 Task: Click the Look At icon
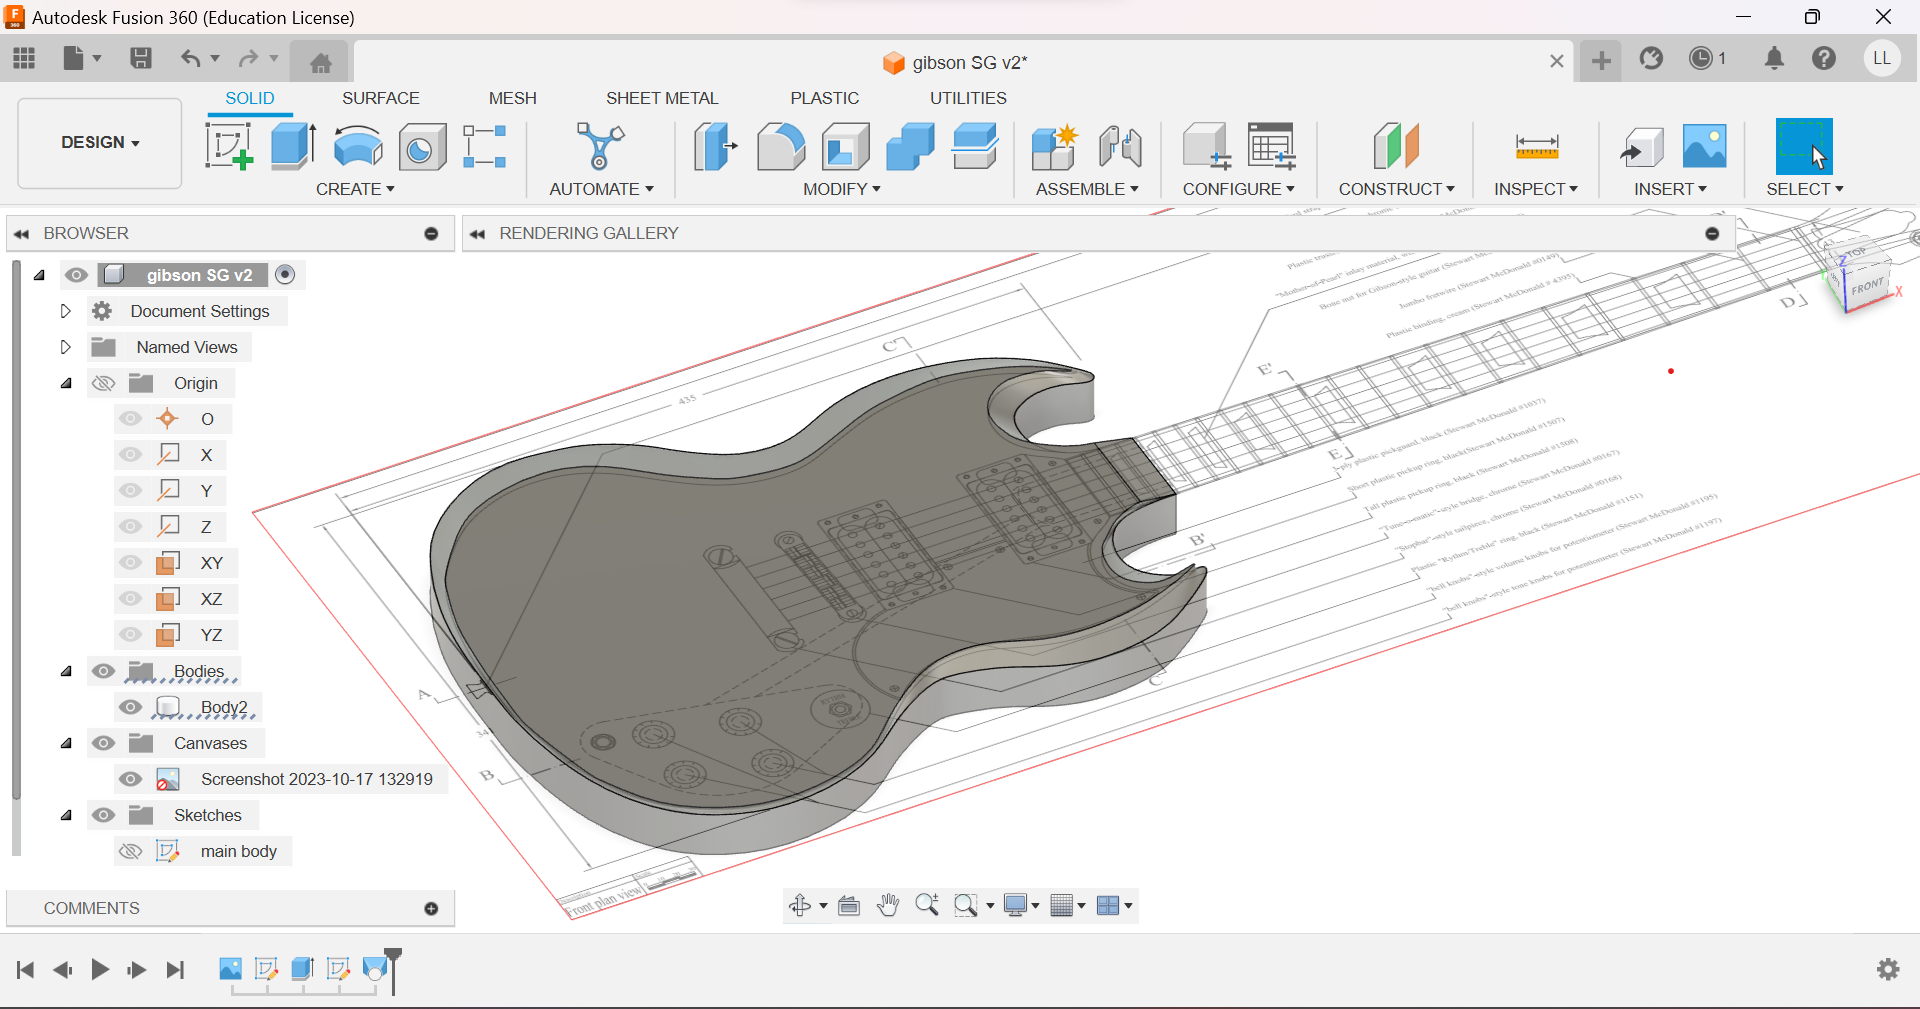(x=849, y=906)
